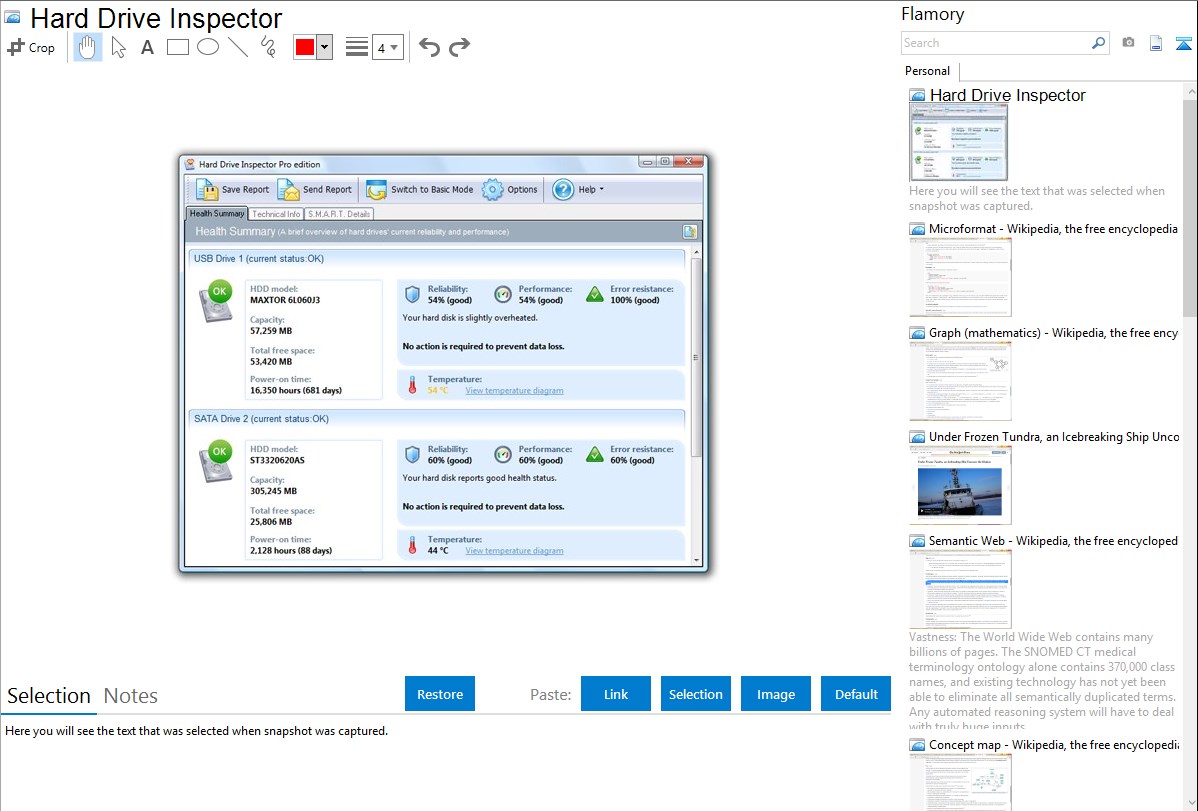Switch to the Selection tab
This screenshot has width=1198, height=811.
pos(49,696)
